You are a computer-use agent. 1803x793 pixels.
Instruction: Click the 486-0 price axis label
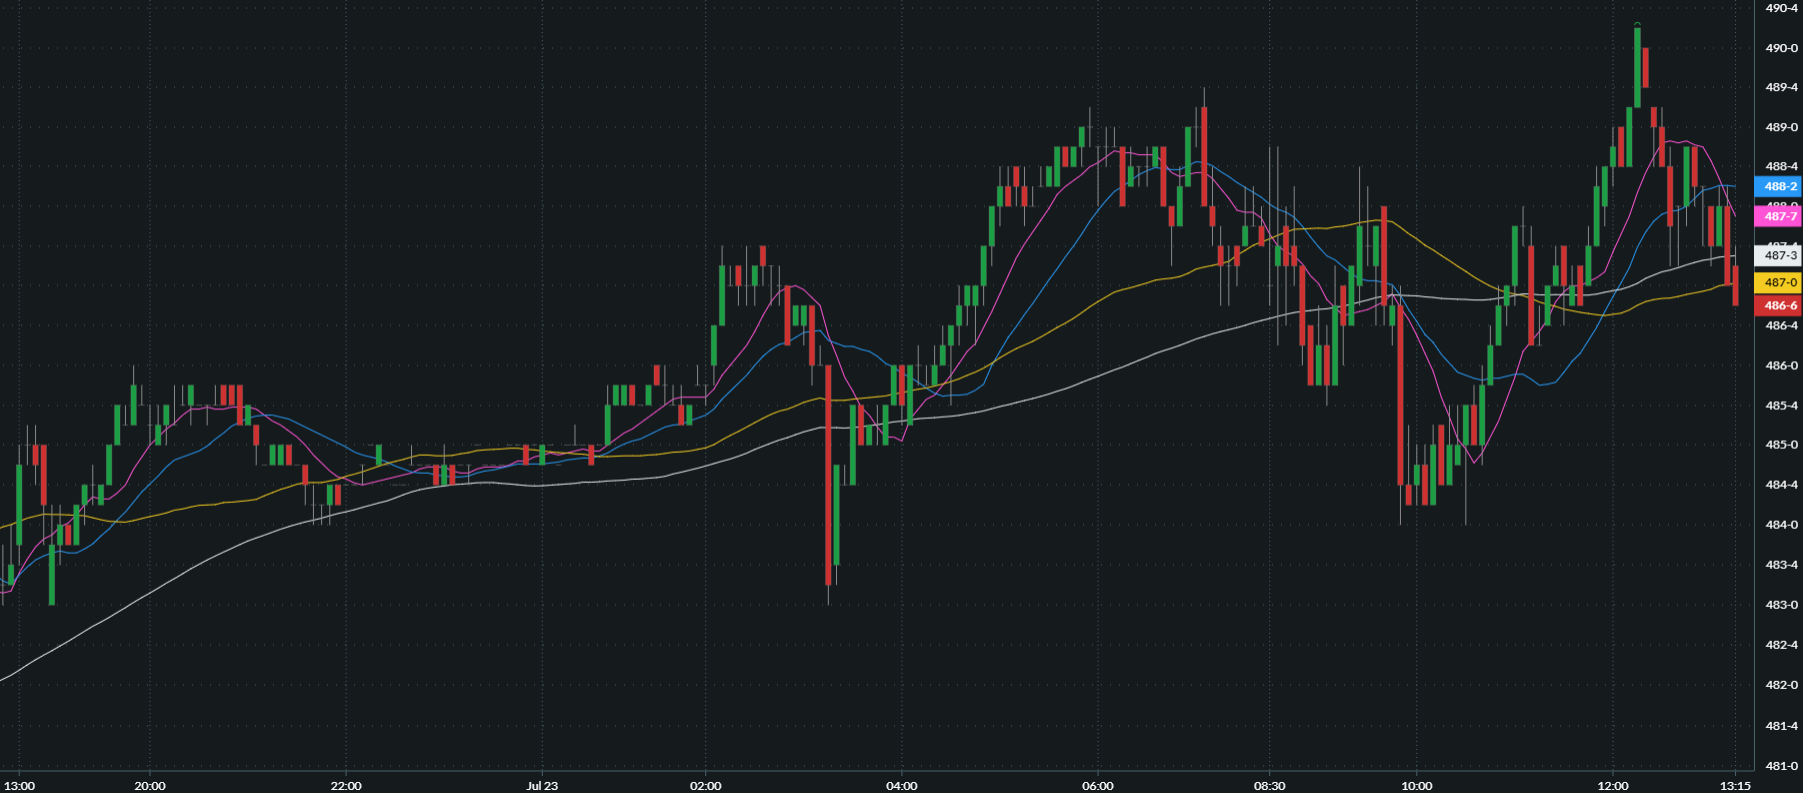click(x=1781, y=366)
